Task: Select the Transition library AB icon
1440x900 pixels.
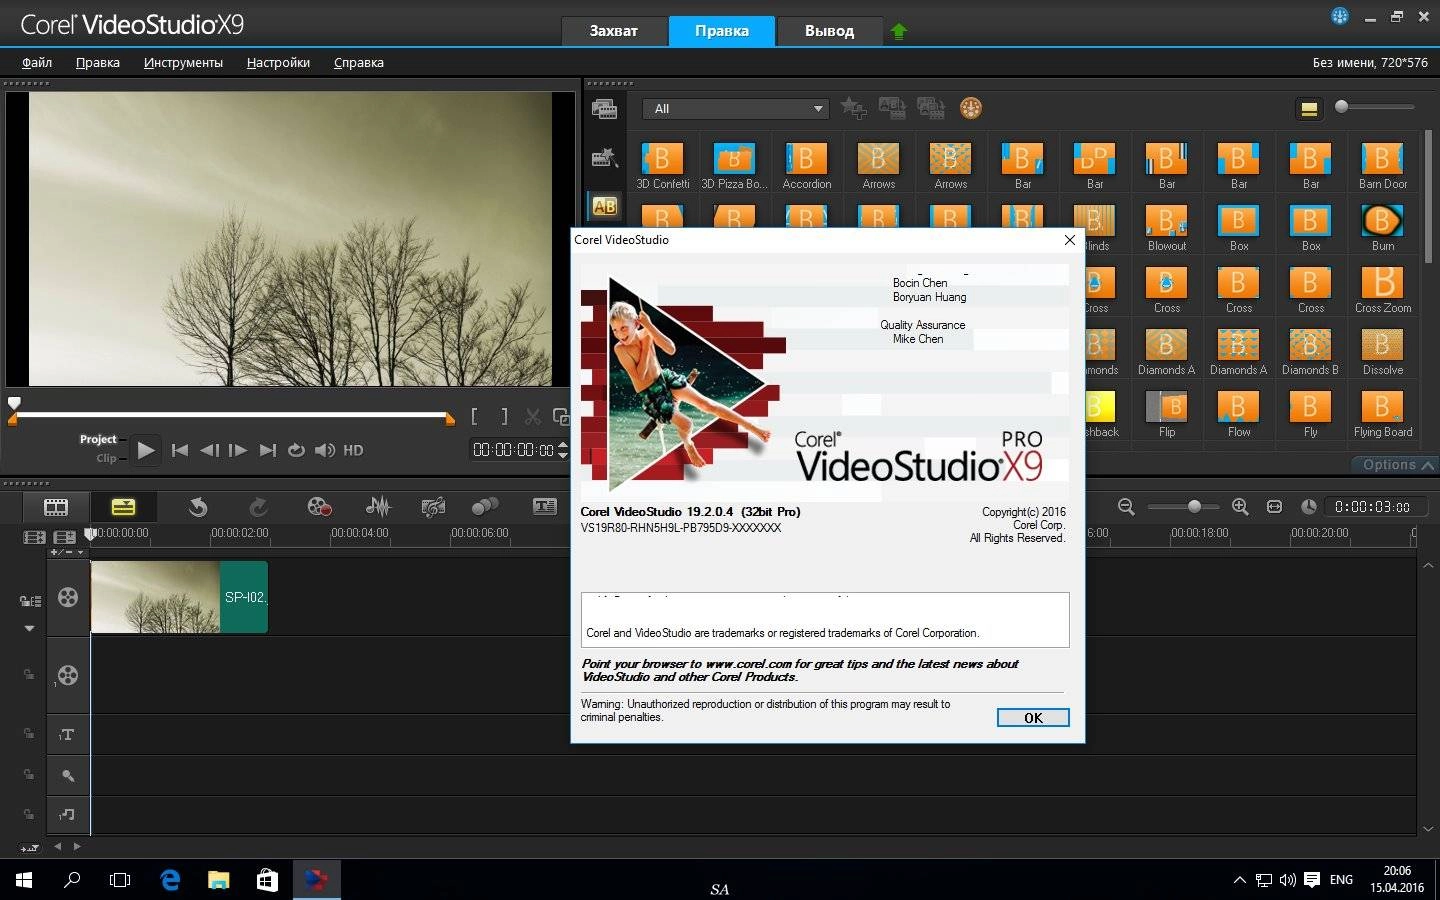Action: tap(604, 206)
